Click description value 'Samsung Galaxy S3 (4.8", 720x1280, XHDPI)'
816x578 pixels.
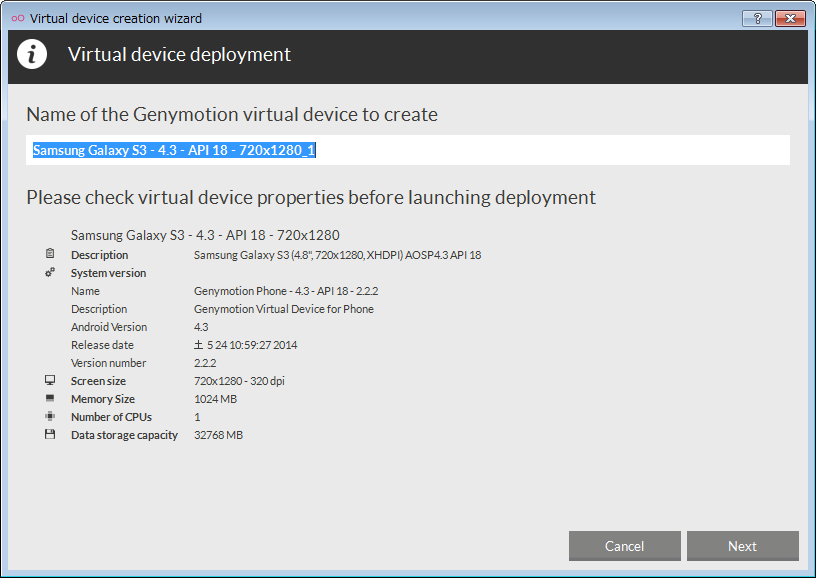(x=337, y=255)
